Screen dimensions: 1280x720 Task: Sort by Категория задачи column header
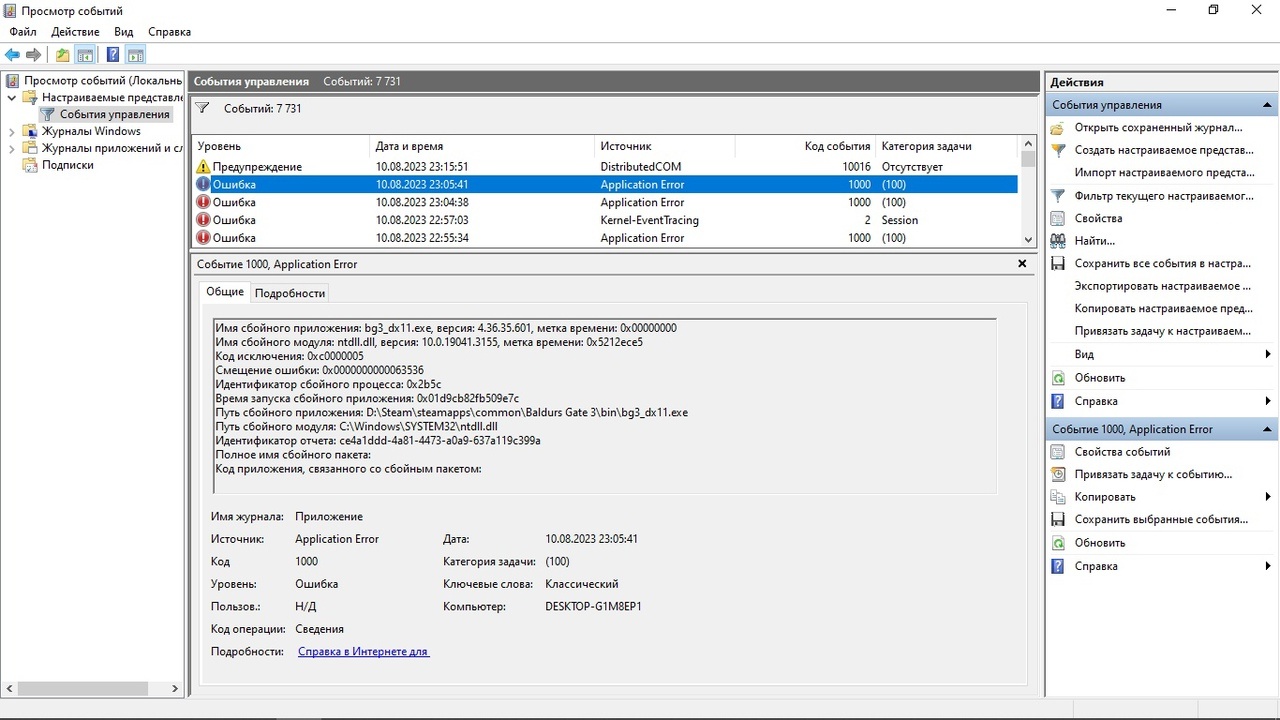coord(947,146)
